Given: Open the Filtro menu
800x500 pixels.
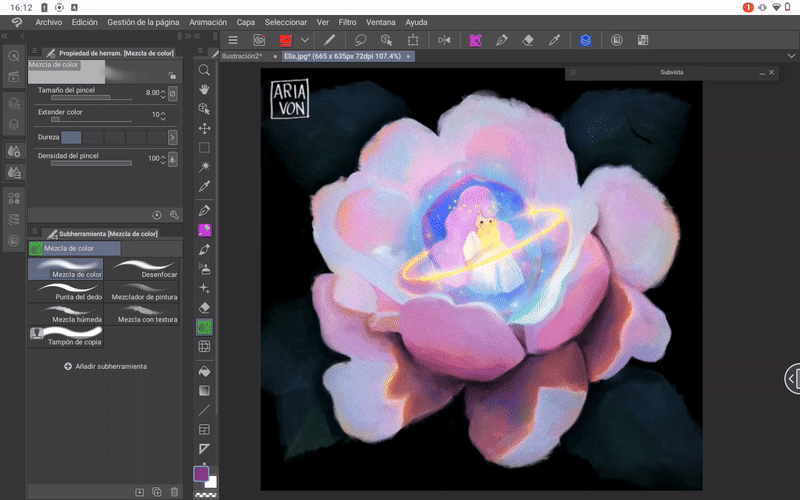Looking at the screenshot, I should (x=347, y=21).
